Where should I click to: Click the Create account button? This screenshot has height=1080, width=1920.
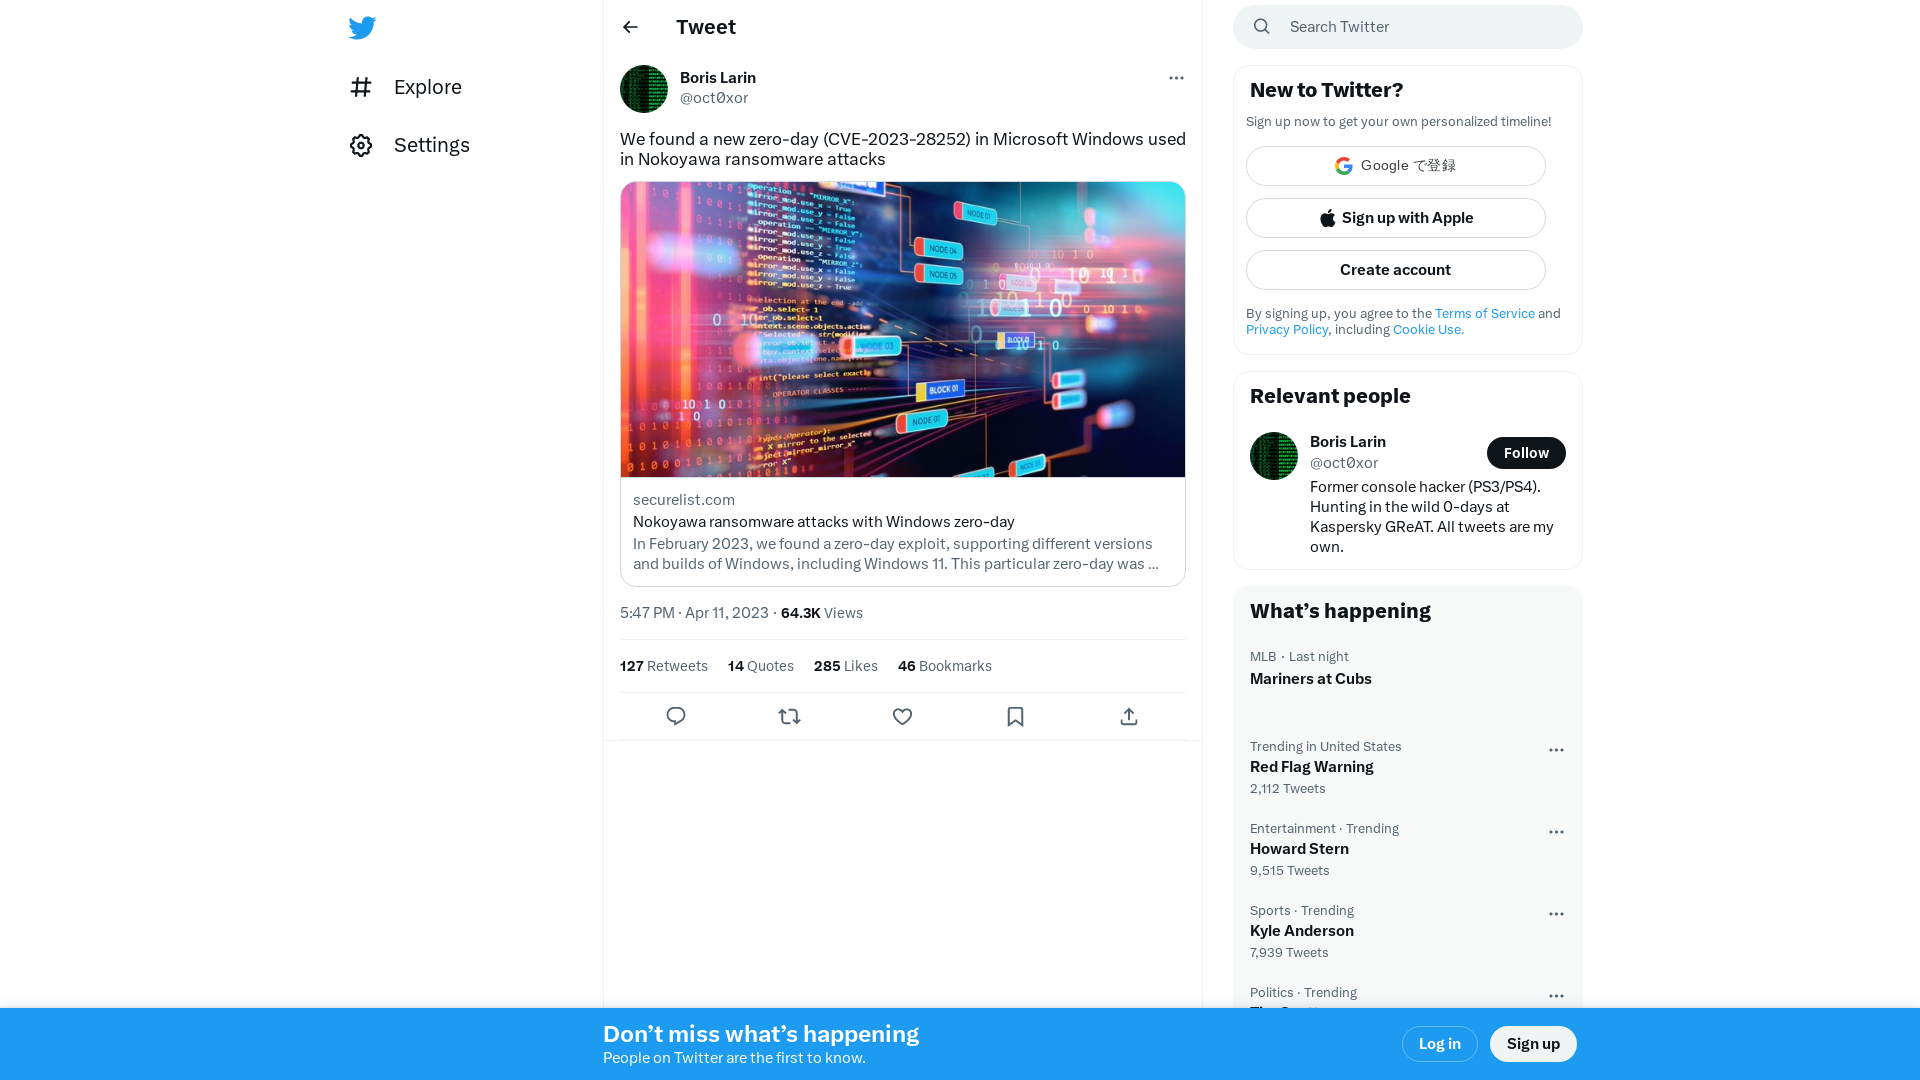(1395, 269)
